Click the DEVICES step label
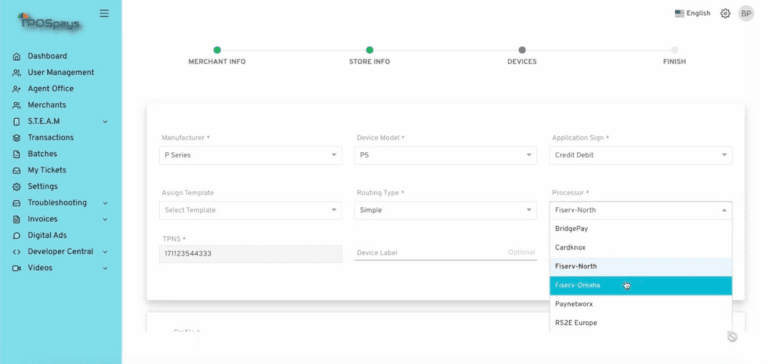 point(522,62)
